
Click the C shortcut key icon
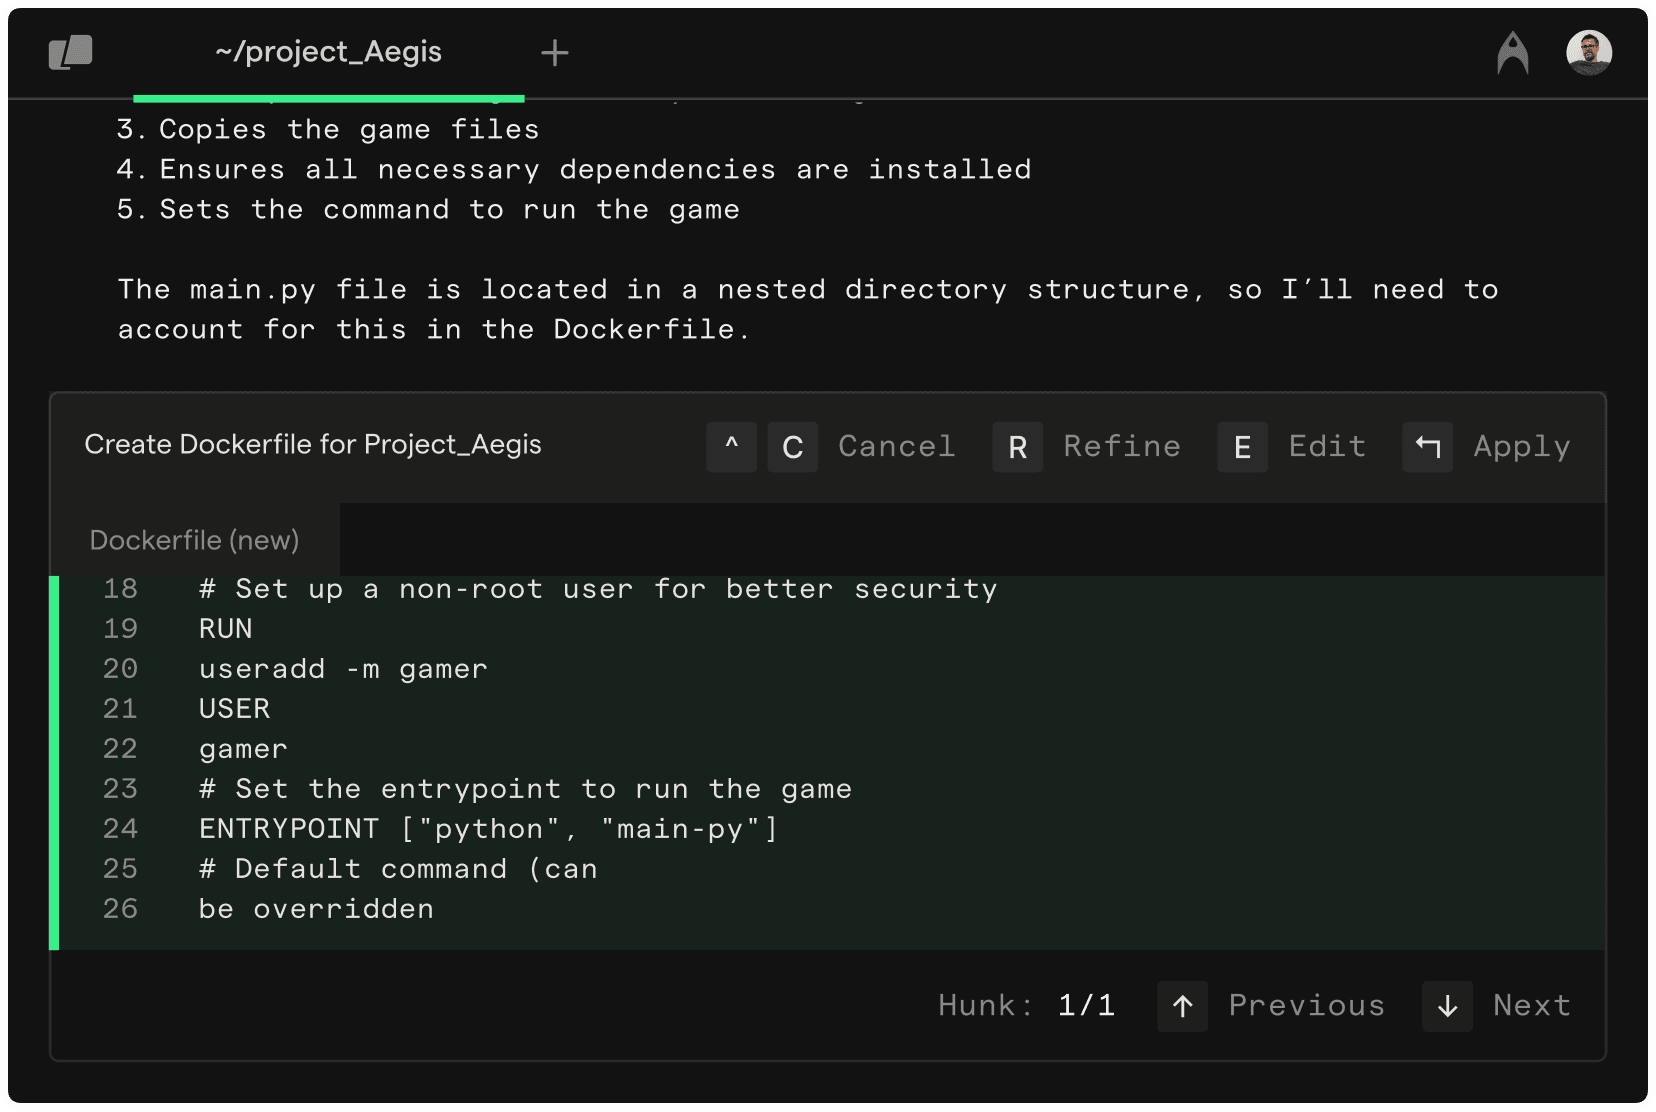(792, 447)
